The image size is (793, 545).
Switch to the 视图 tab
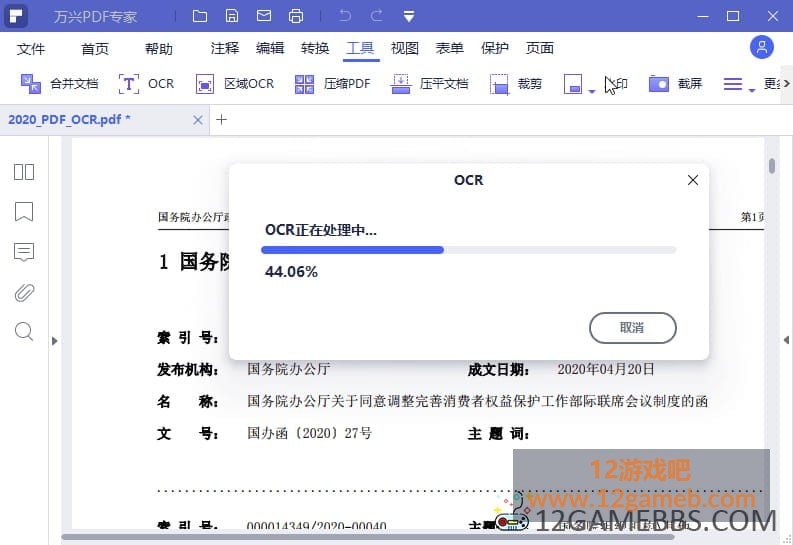(x=405, y=48)
